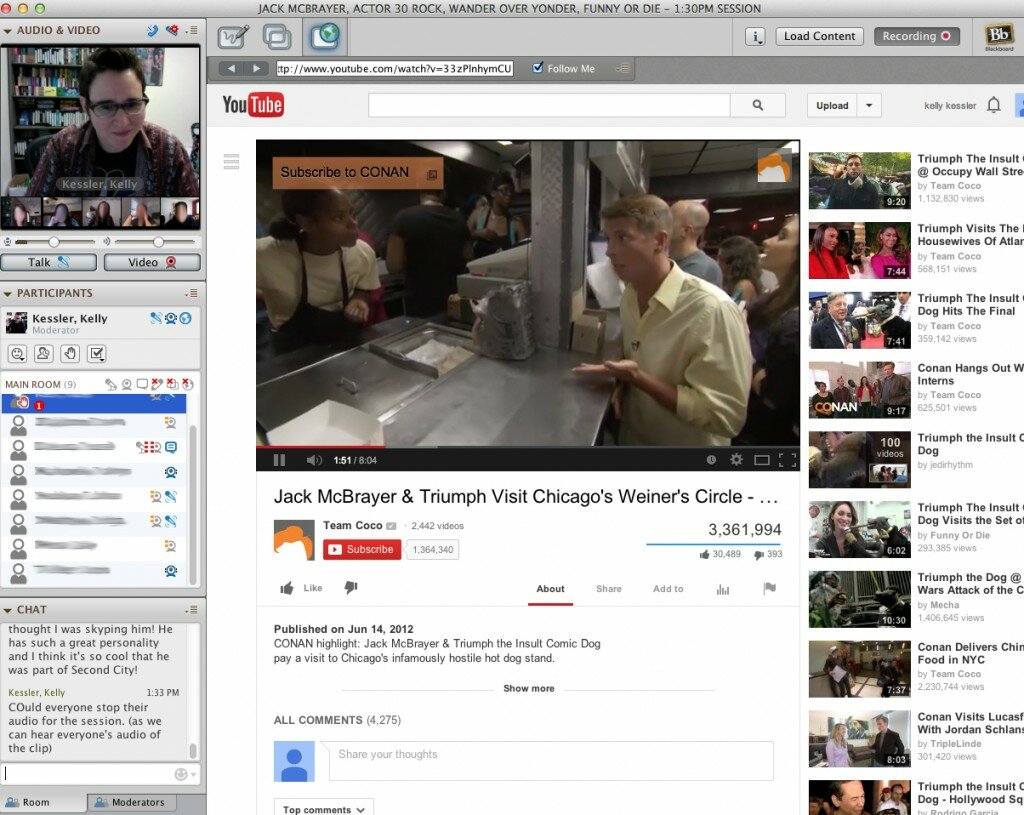Switch video to theater mode
The image size is (1024, 815).
(761, 460)
